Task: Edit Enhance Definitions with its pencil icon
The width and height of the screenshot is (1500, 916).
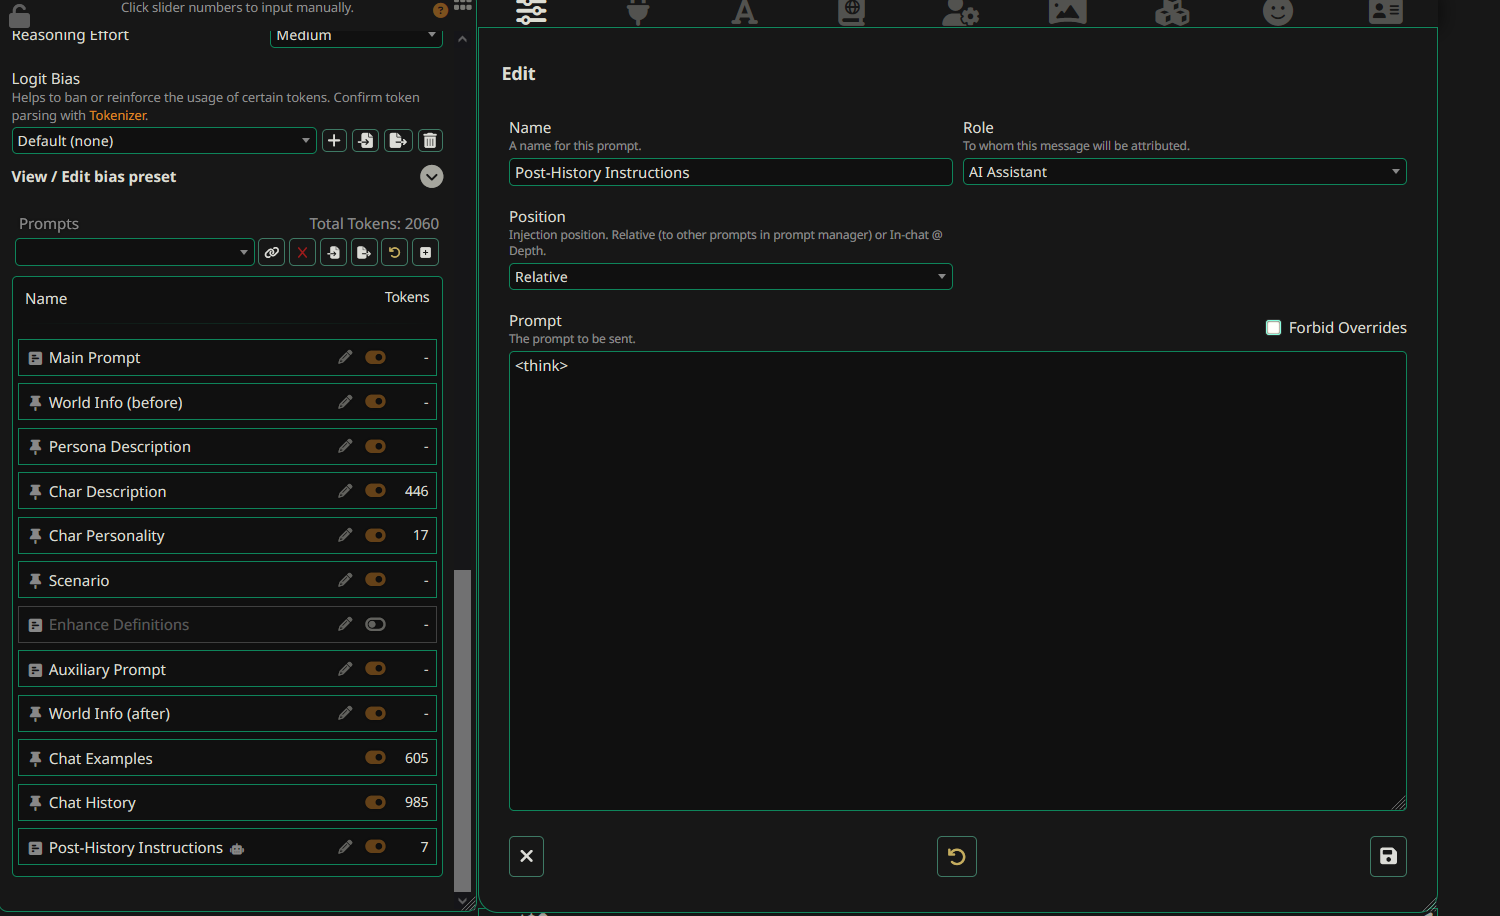Action: tap(345, 624)
